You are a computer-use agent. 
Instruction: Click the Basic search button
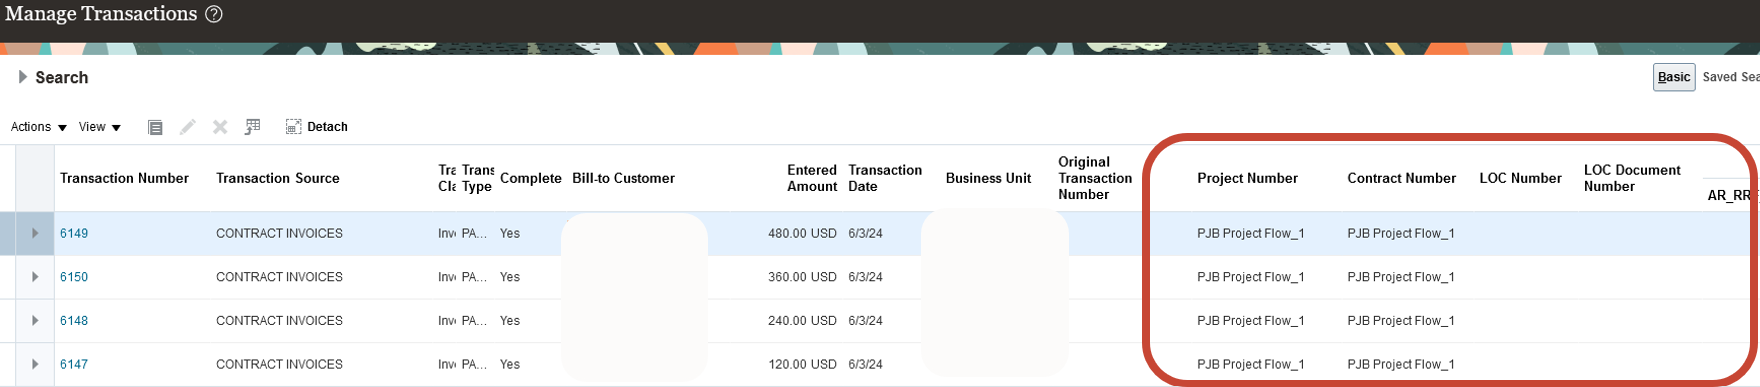pos(1674,77)
